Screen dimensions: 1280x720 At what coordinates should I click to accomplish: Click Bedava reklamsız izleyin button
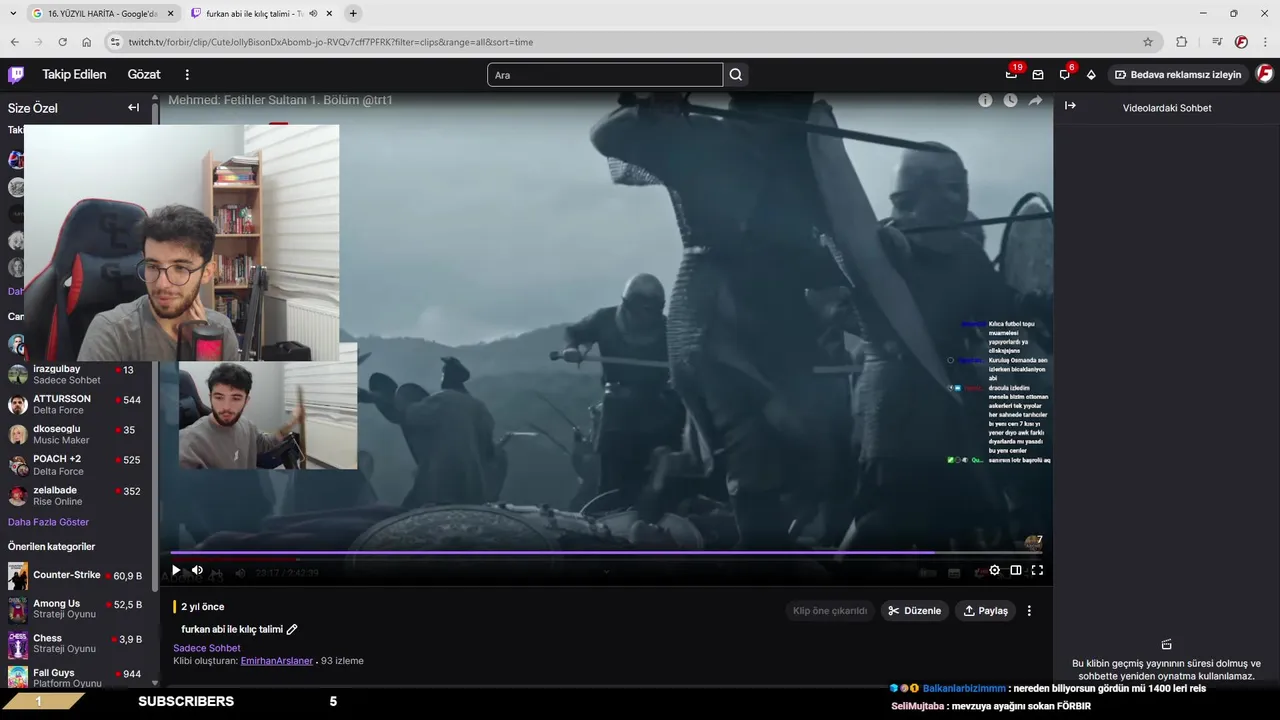[1178, 75]
